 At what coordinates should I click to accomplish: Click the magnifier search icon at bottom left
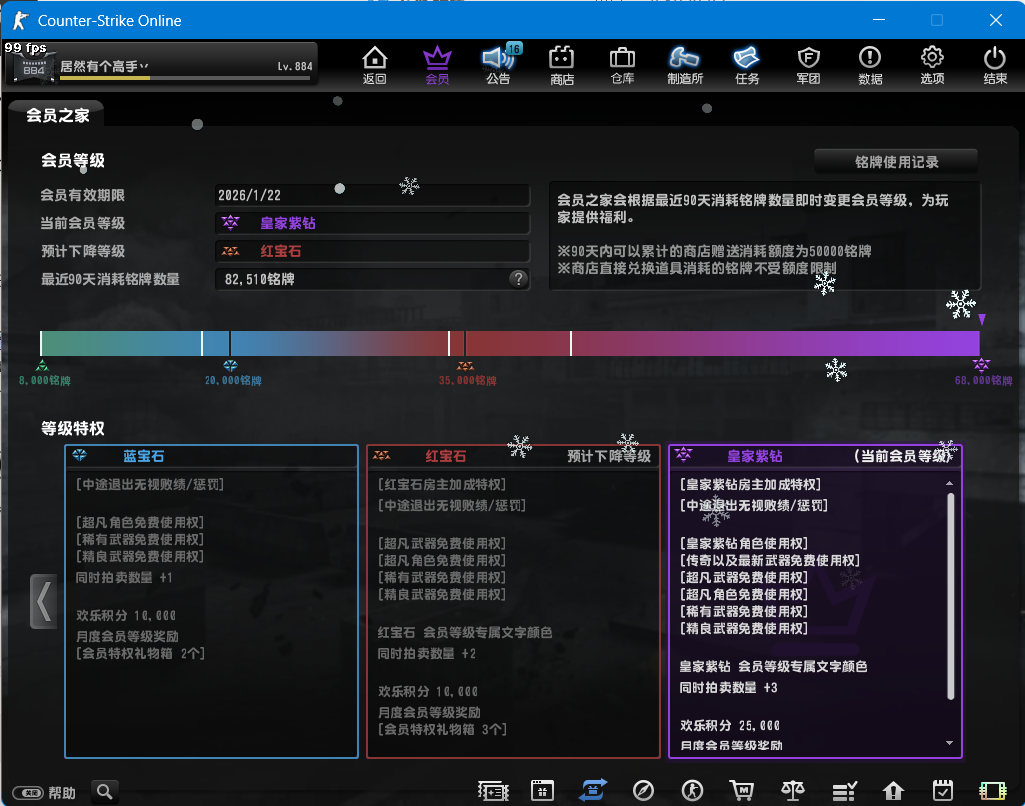pos(105,792)
